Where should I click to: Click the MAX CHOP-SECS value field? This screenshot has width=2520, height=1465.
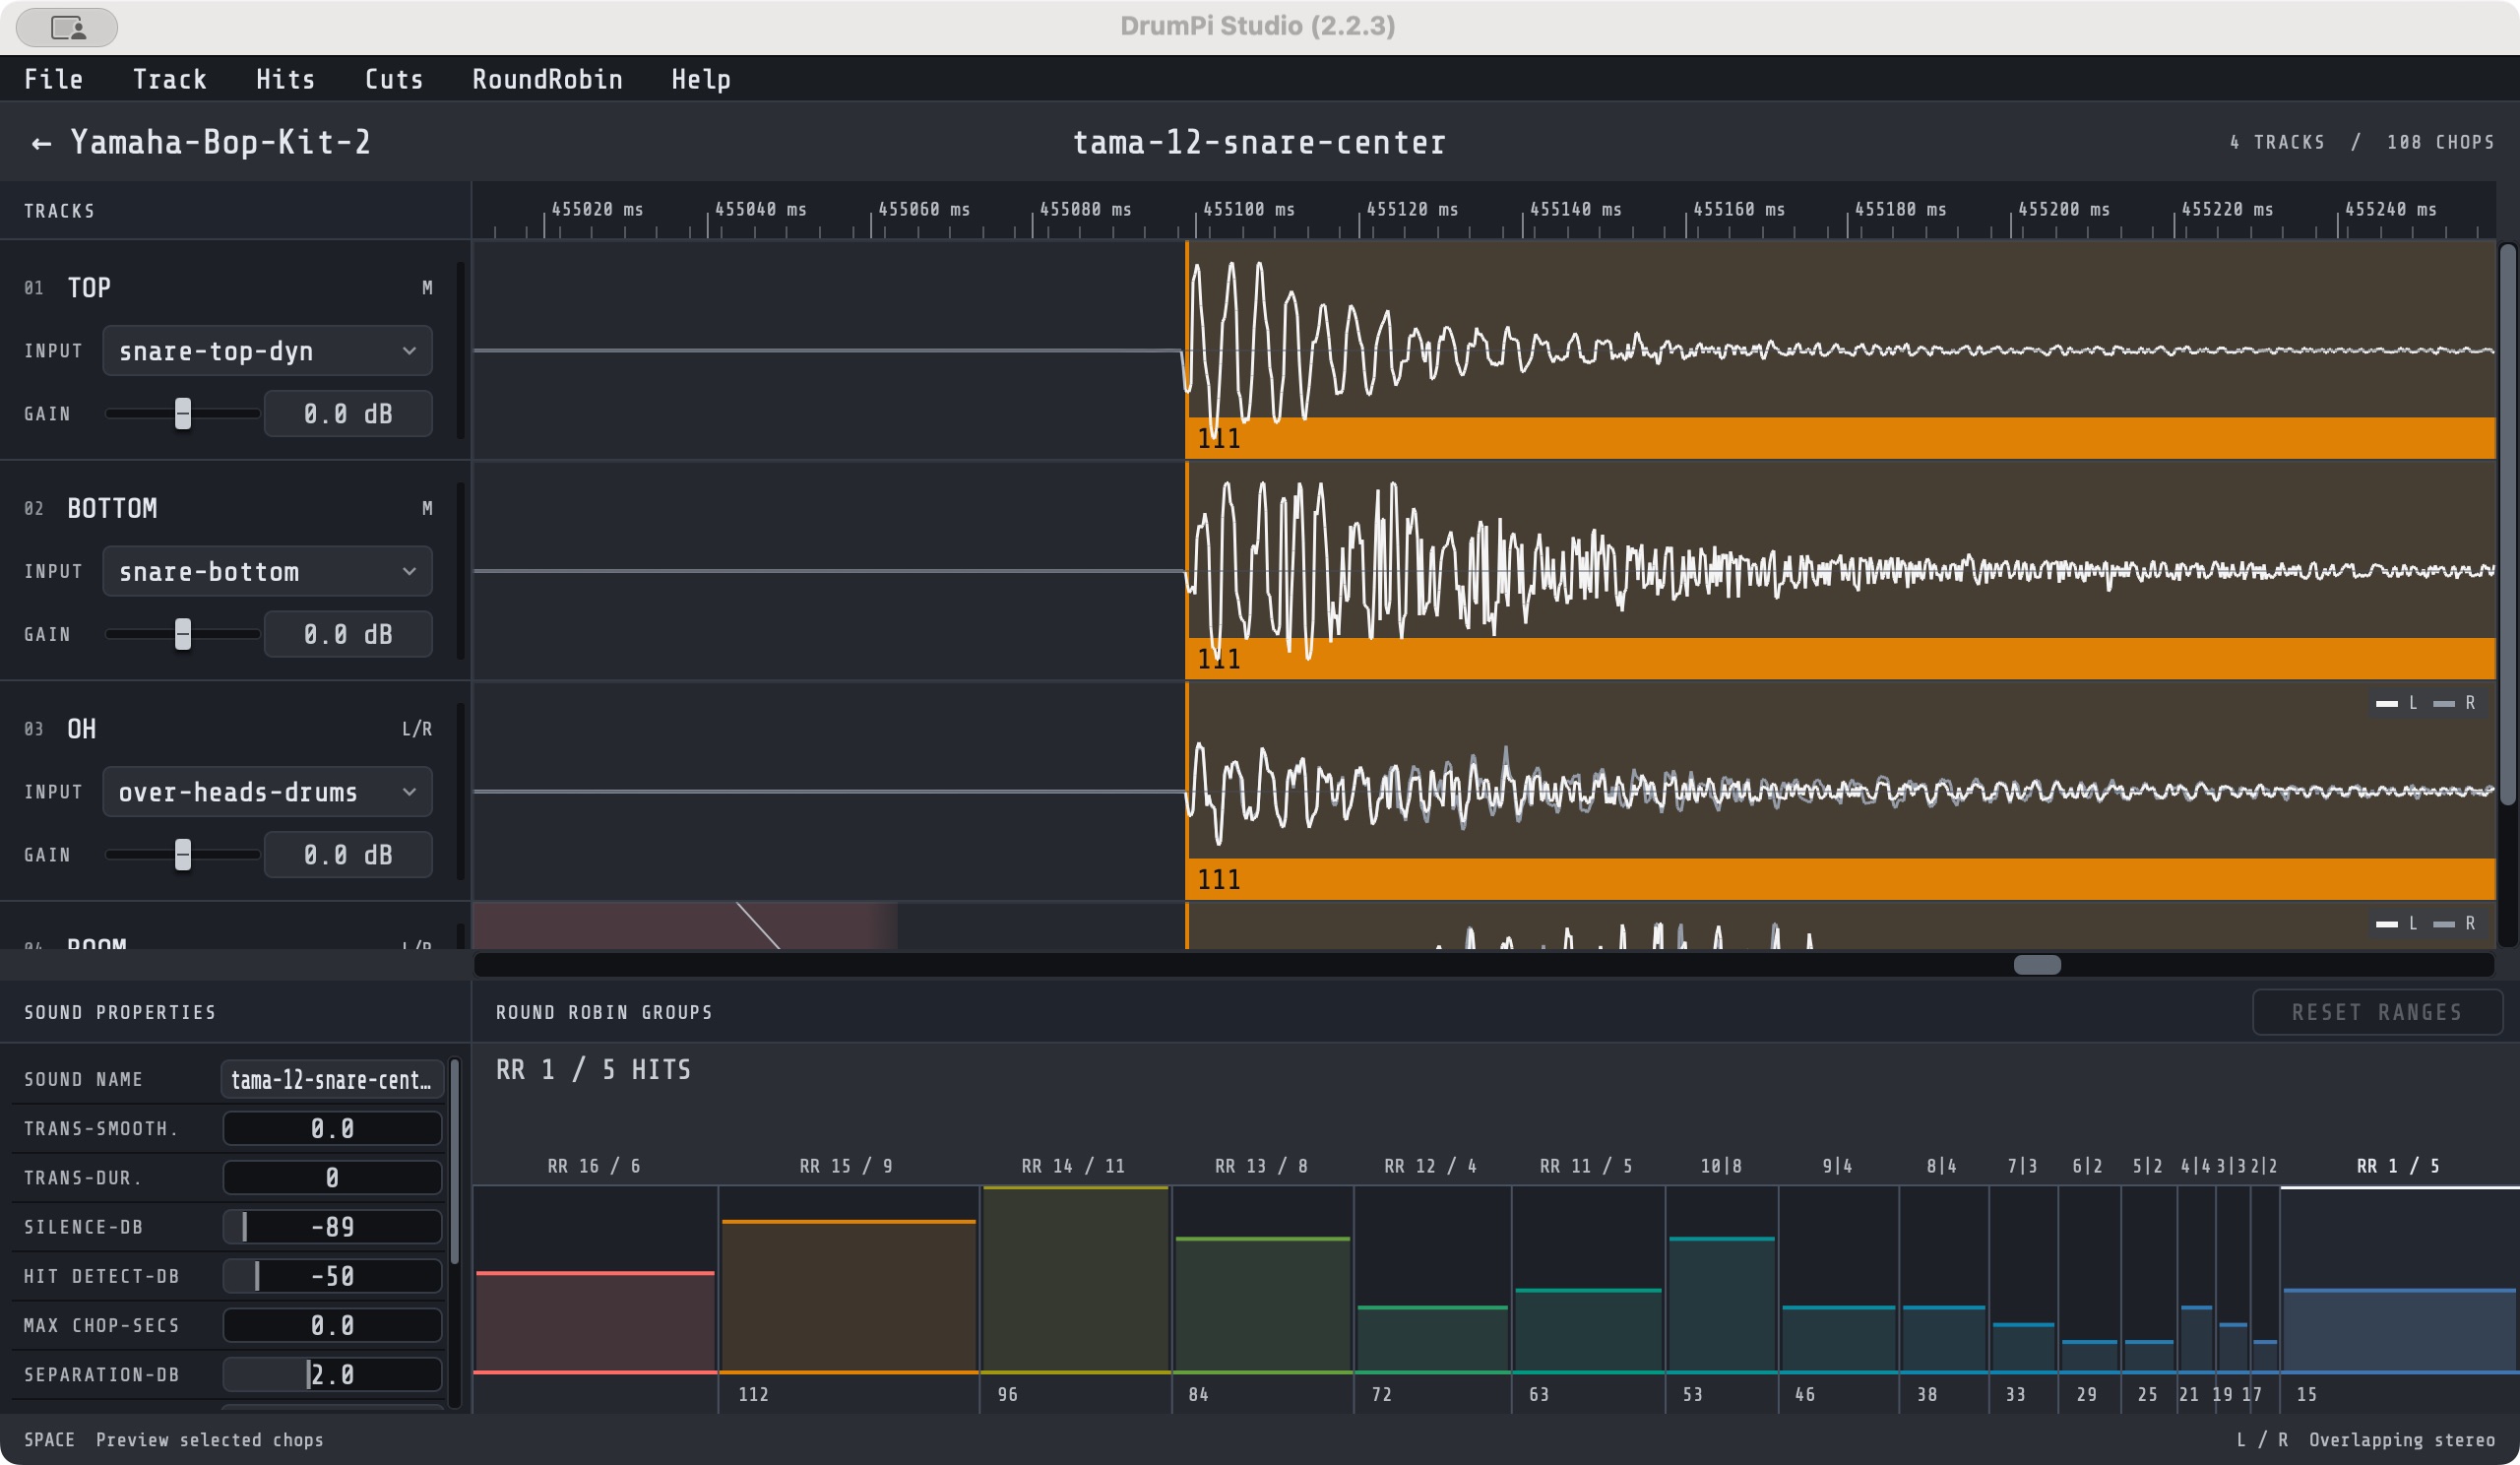tap(332, 1325)
